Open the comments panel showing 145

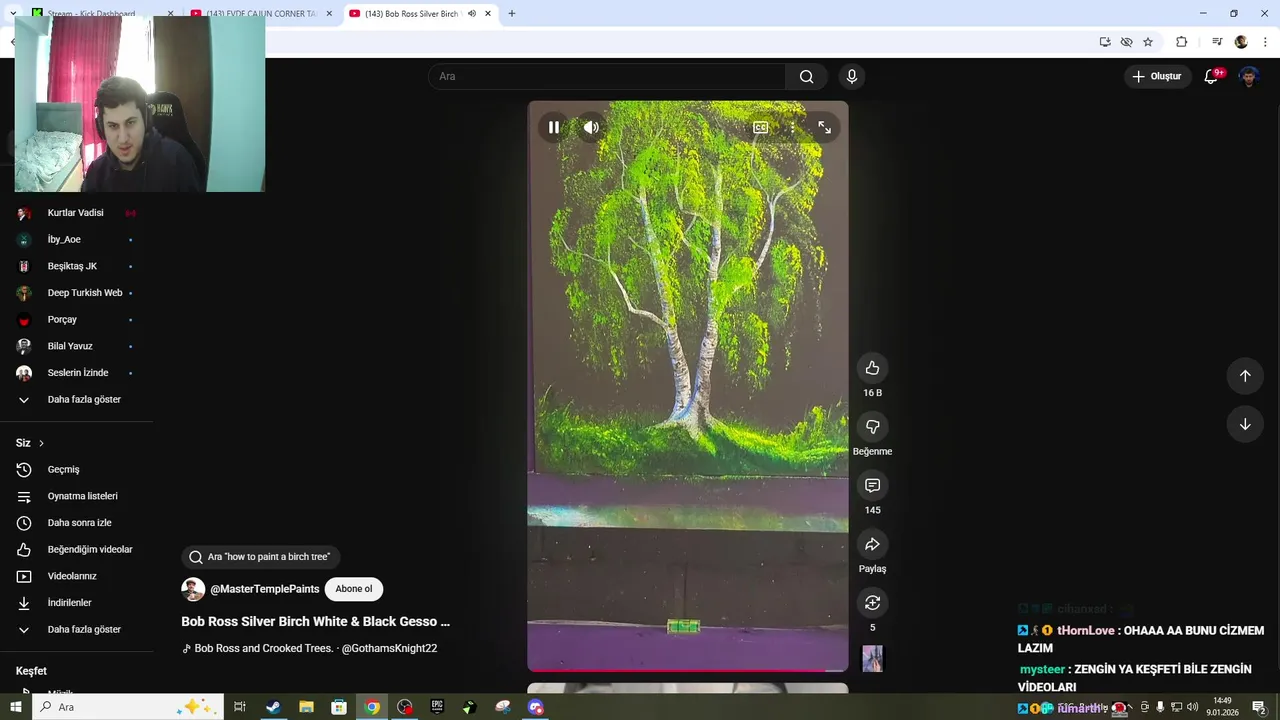coord(872,485)
